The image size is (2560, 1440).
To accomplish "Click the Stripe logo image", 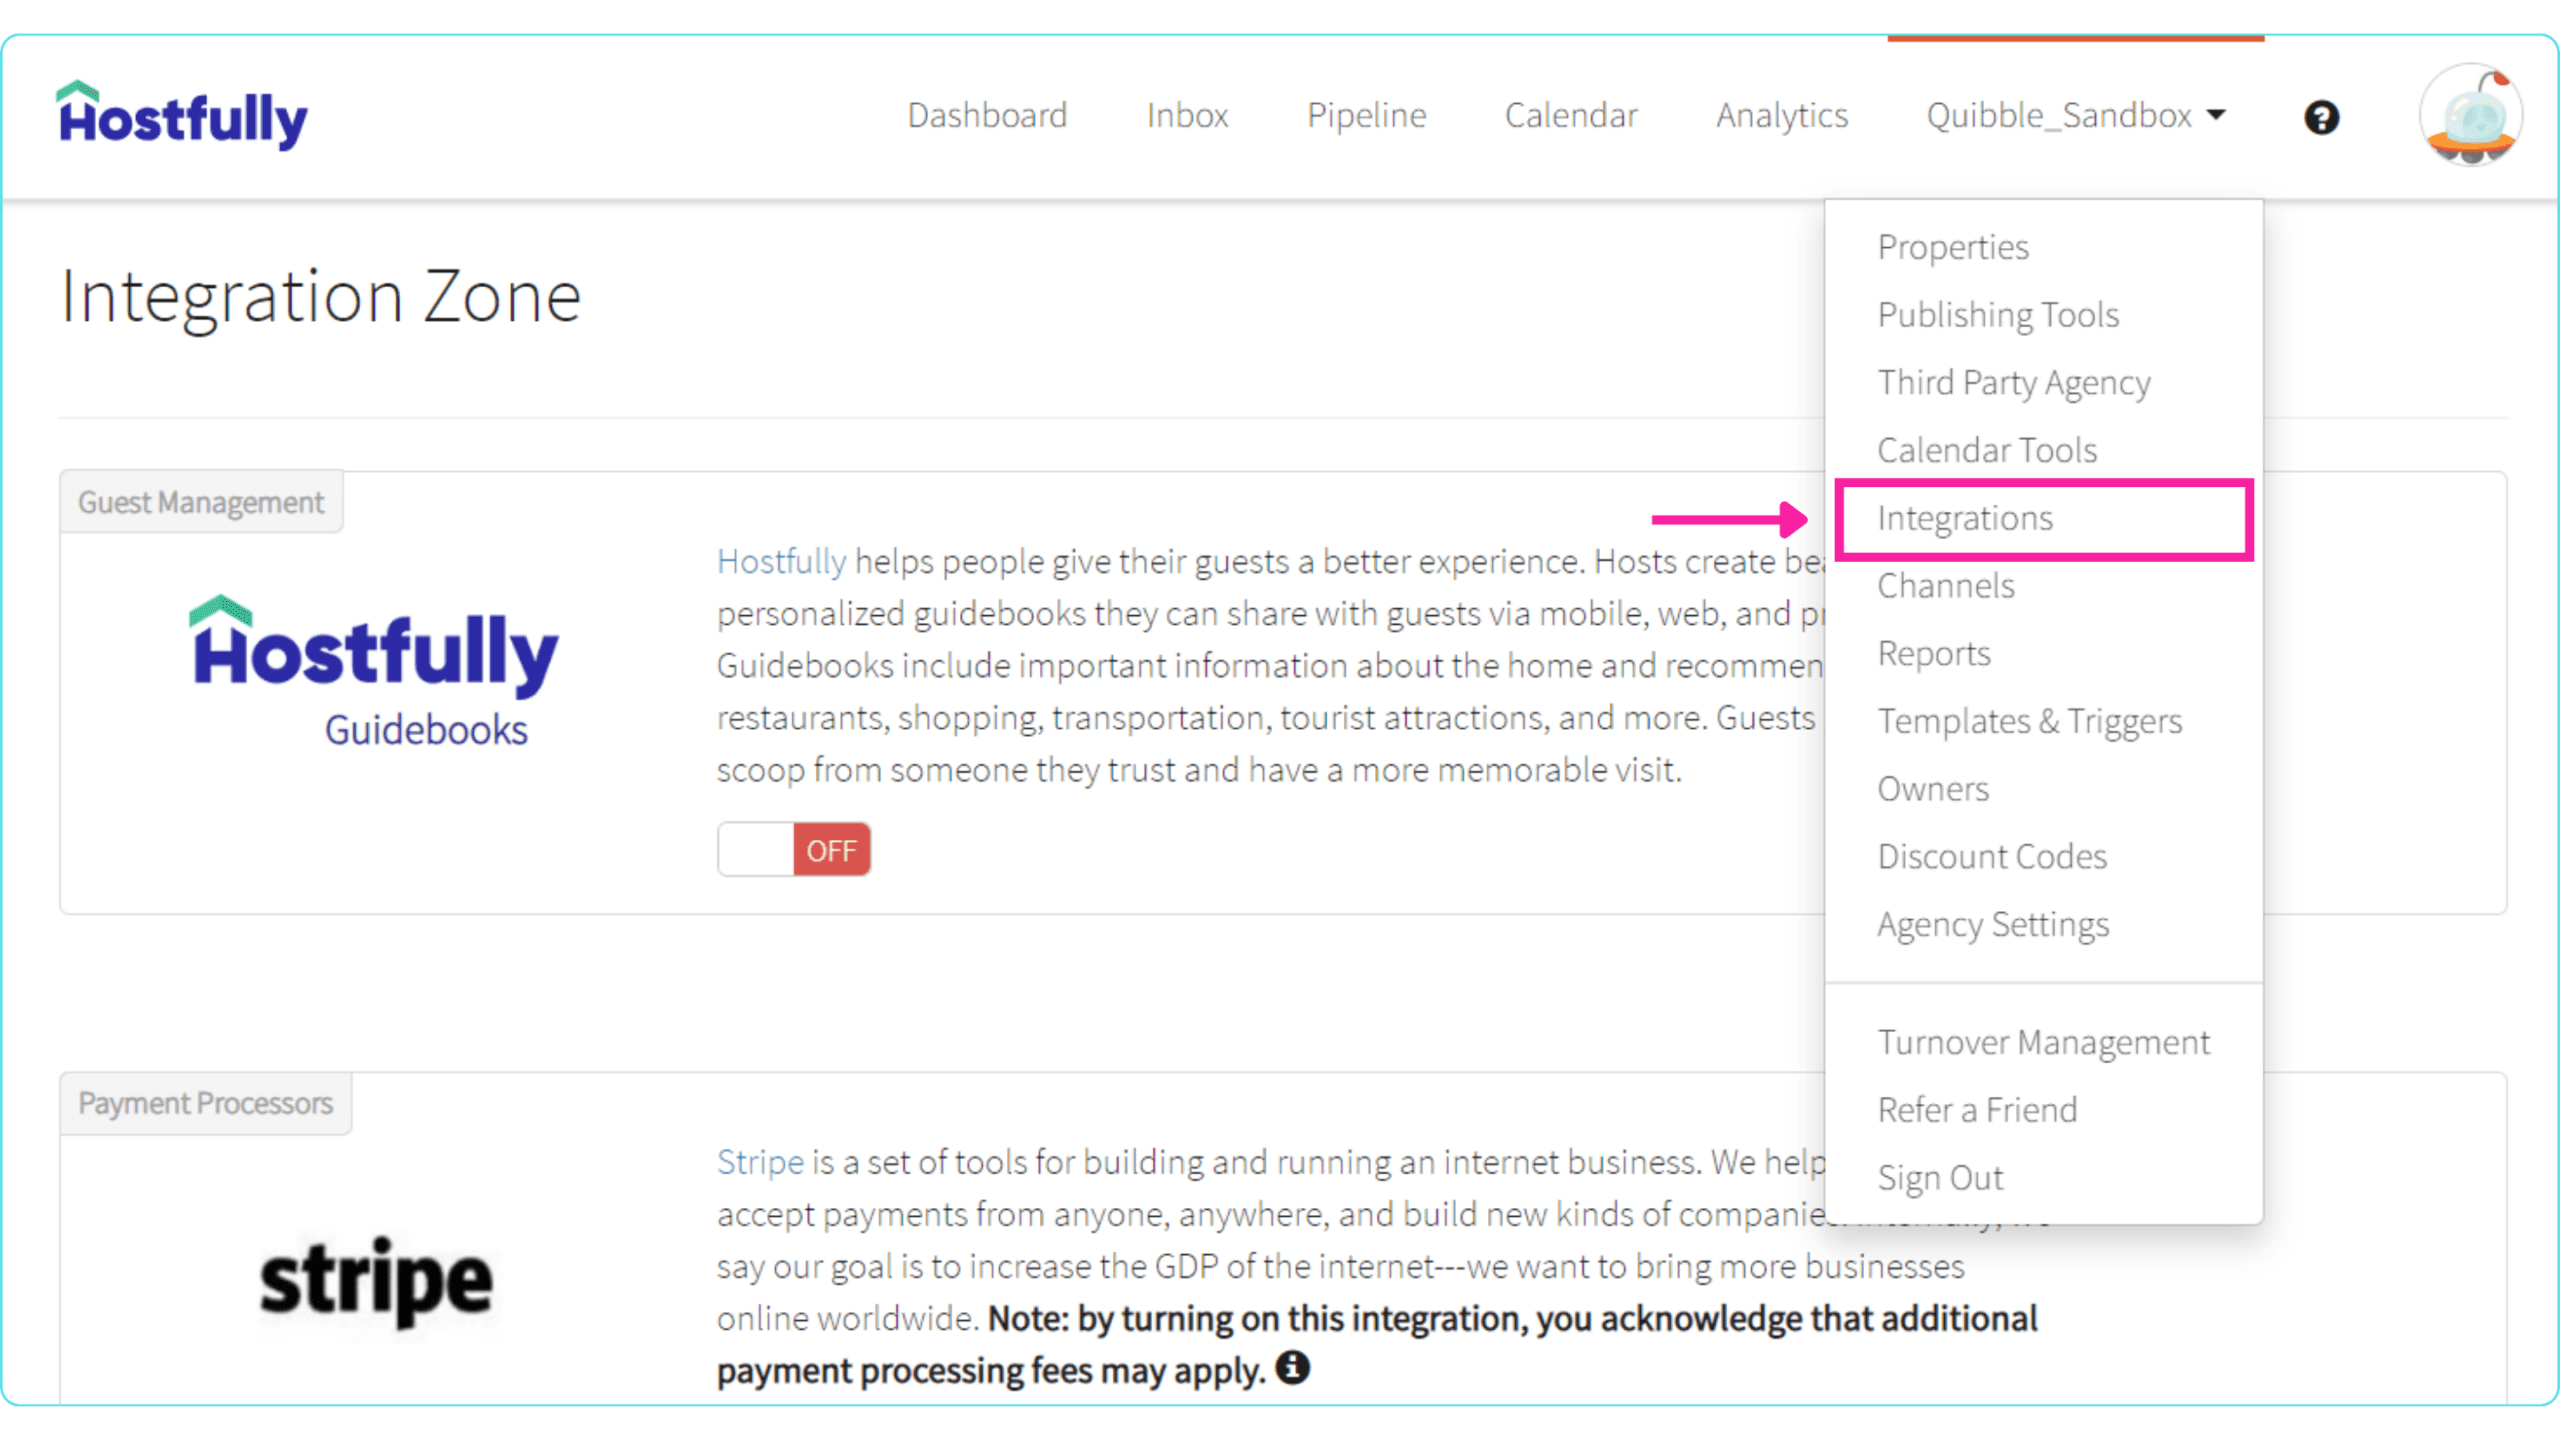I will click(376, 1282).
